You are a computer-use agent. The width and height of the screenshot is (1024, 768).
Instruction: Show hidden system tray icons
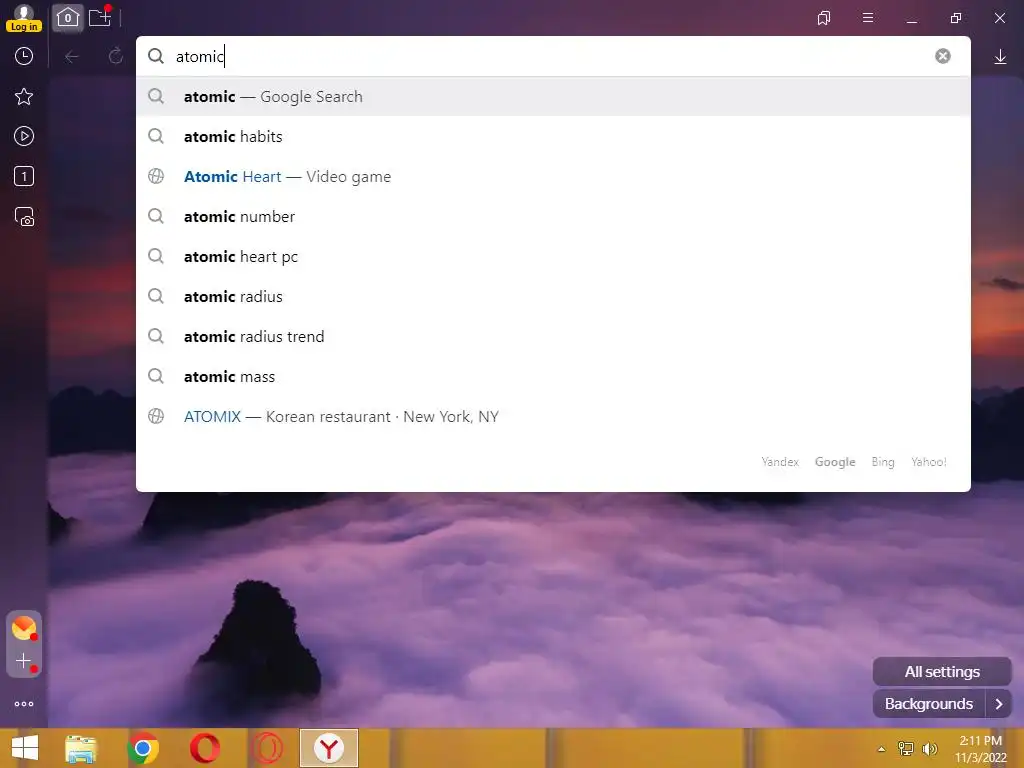882,749
